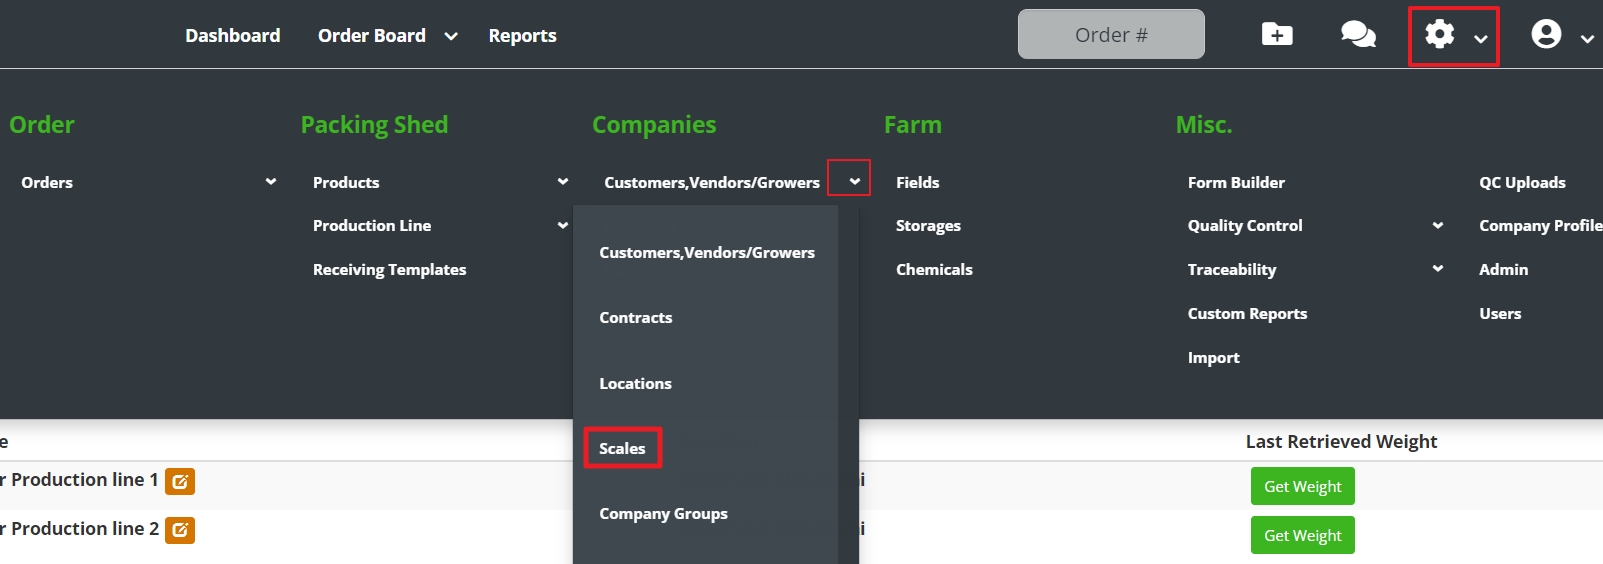
Task: Open the Reports page
Action: click(522, 36)
